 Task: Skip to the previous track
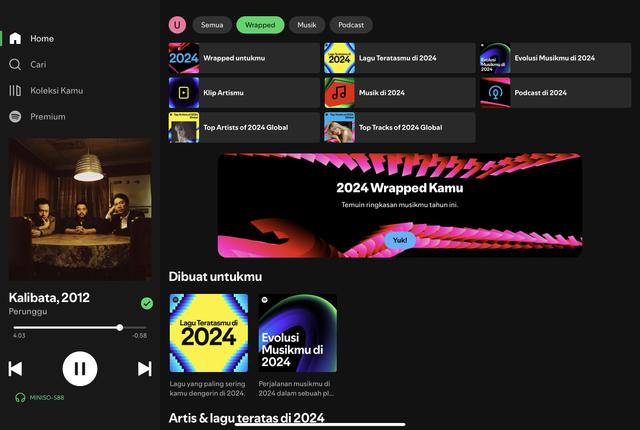(x=16, y=369)
